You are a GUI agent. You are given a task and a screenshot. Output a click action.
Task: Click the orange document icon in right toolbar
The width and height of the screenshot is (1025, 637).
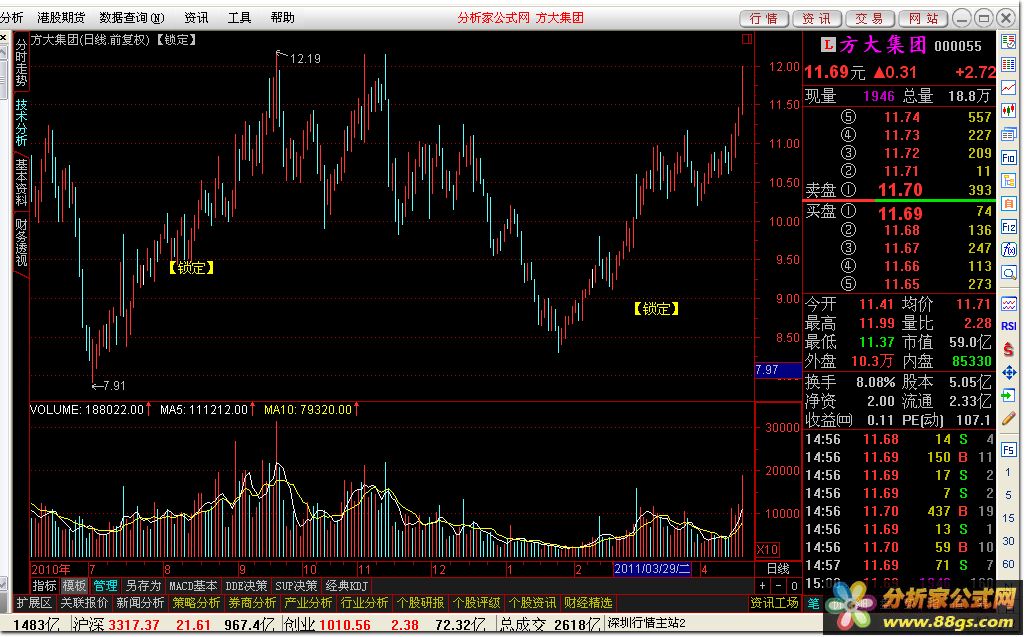(x=1009, y=203)
